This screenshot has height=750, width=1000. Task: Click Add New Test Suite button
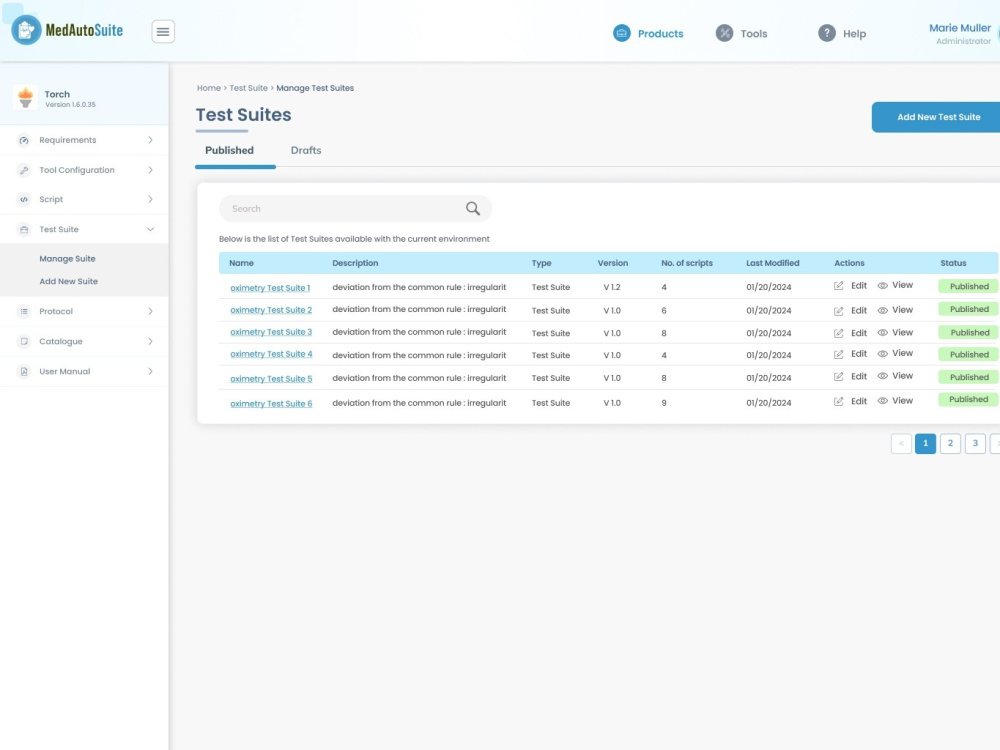click(x=938, y=117)
